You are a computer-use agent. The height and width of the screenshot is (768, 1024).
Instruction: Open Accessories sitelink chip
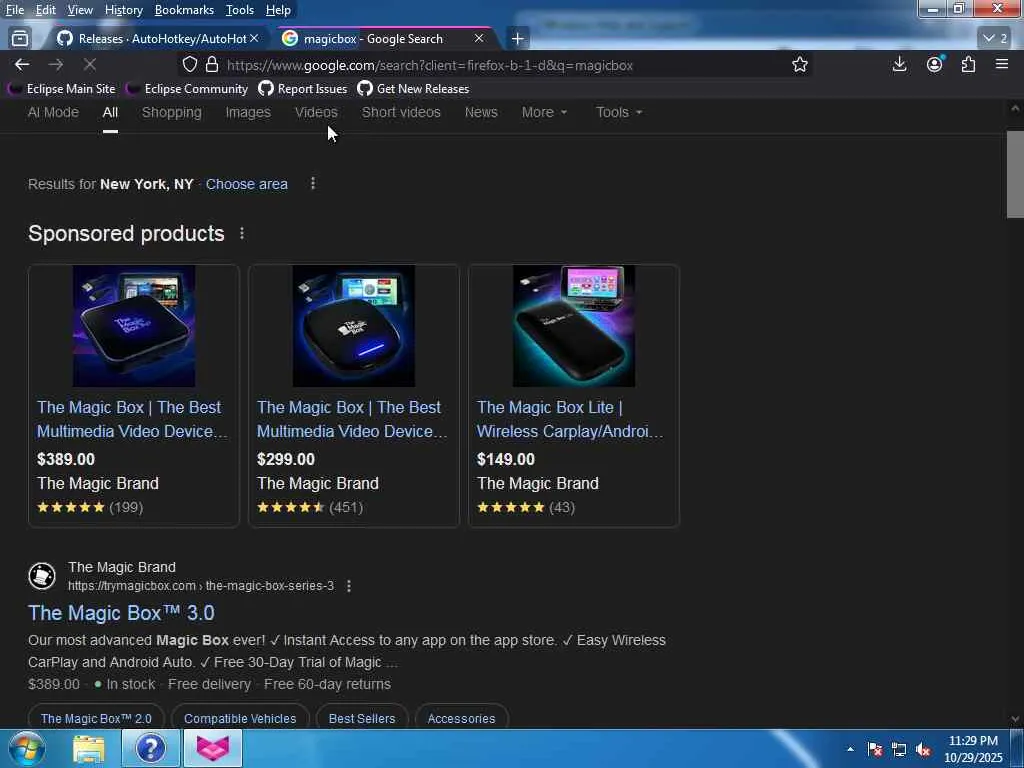pyautogui.click(x=461, y=718)
